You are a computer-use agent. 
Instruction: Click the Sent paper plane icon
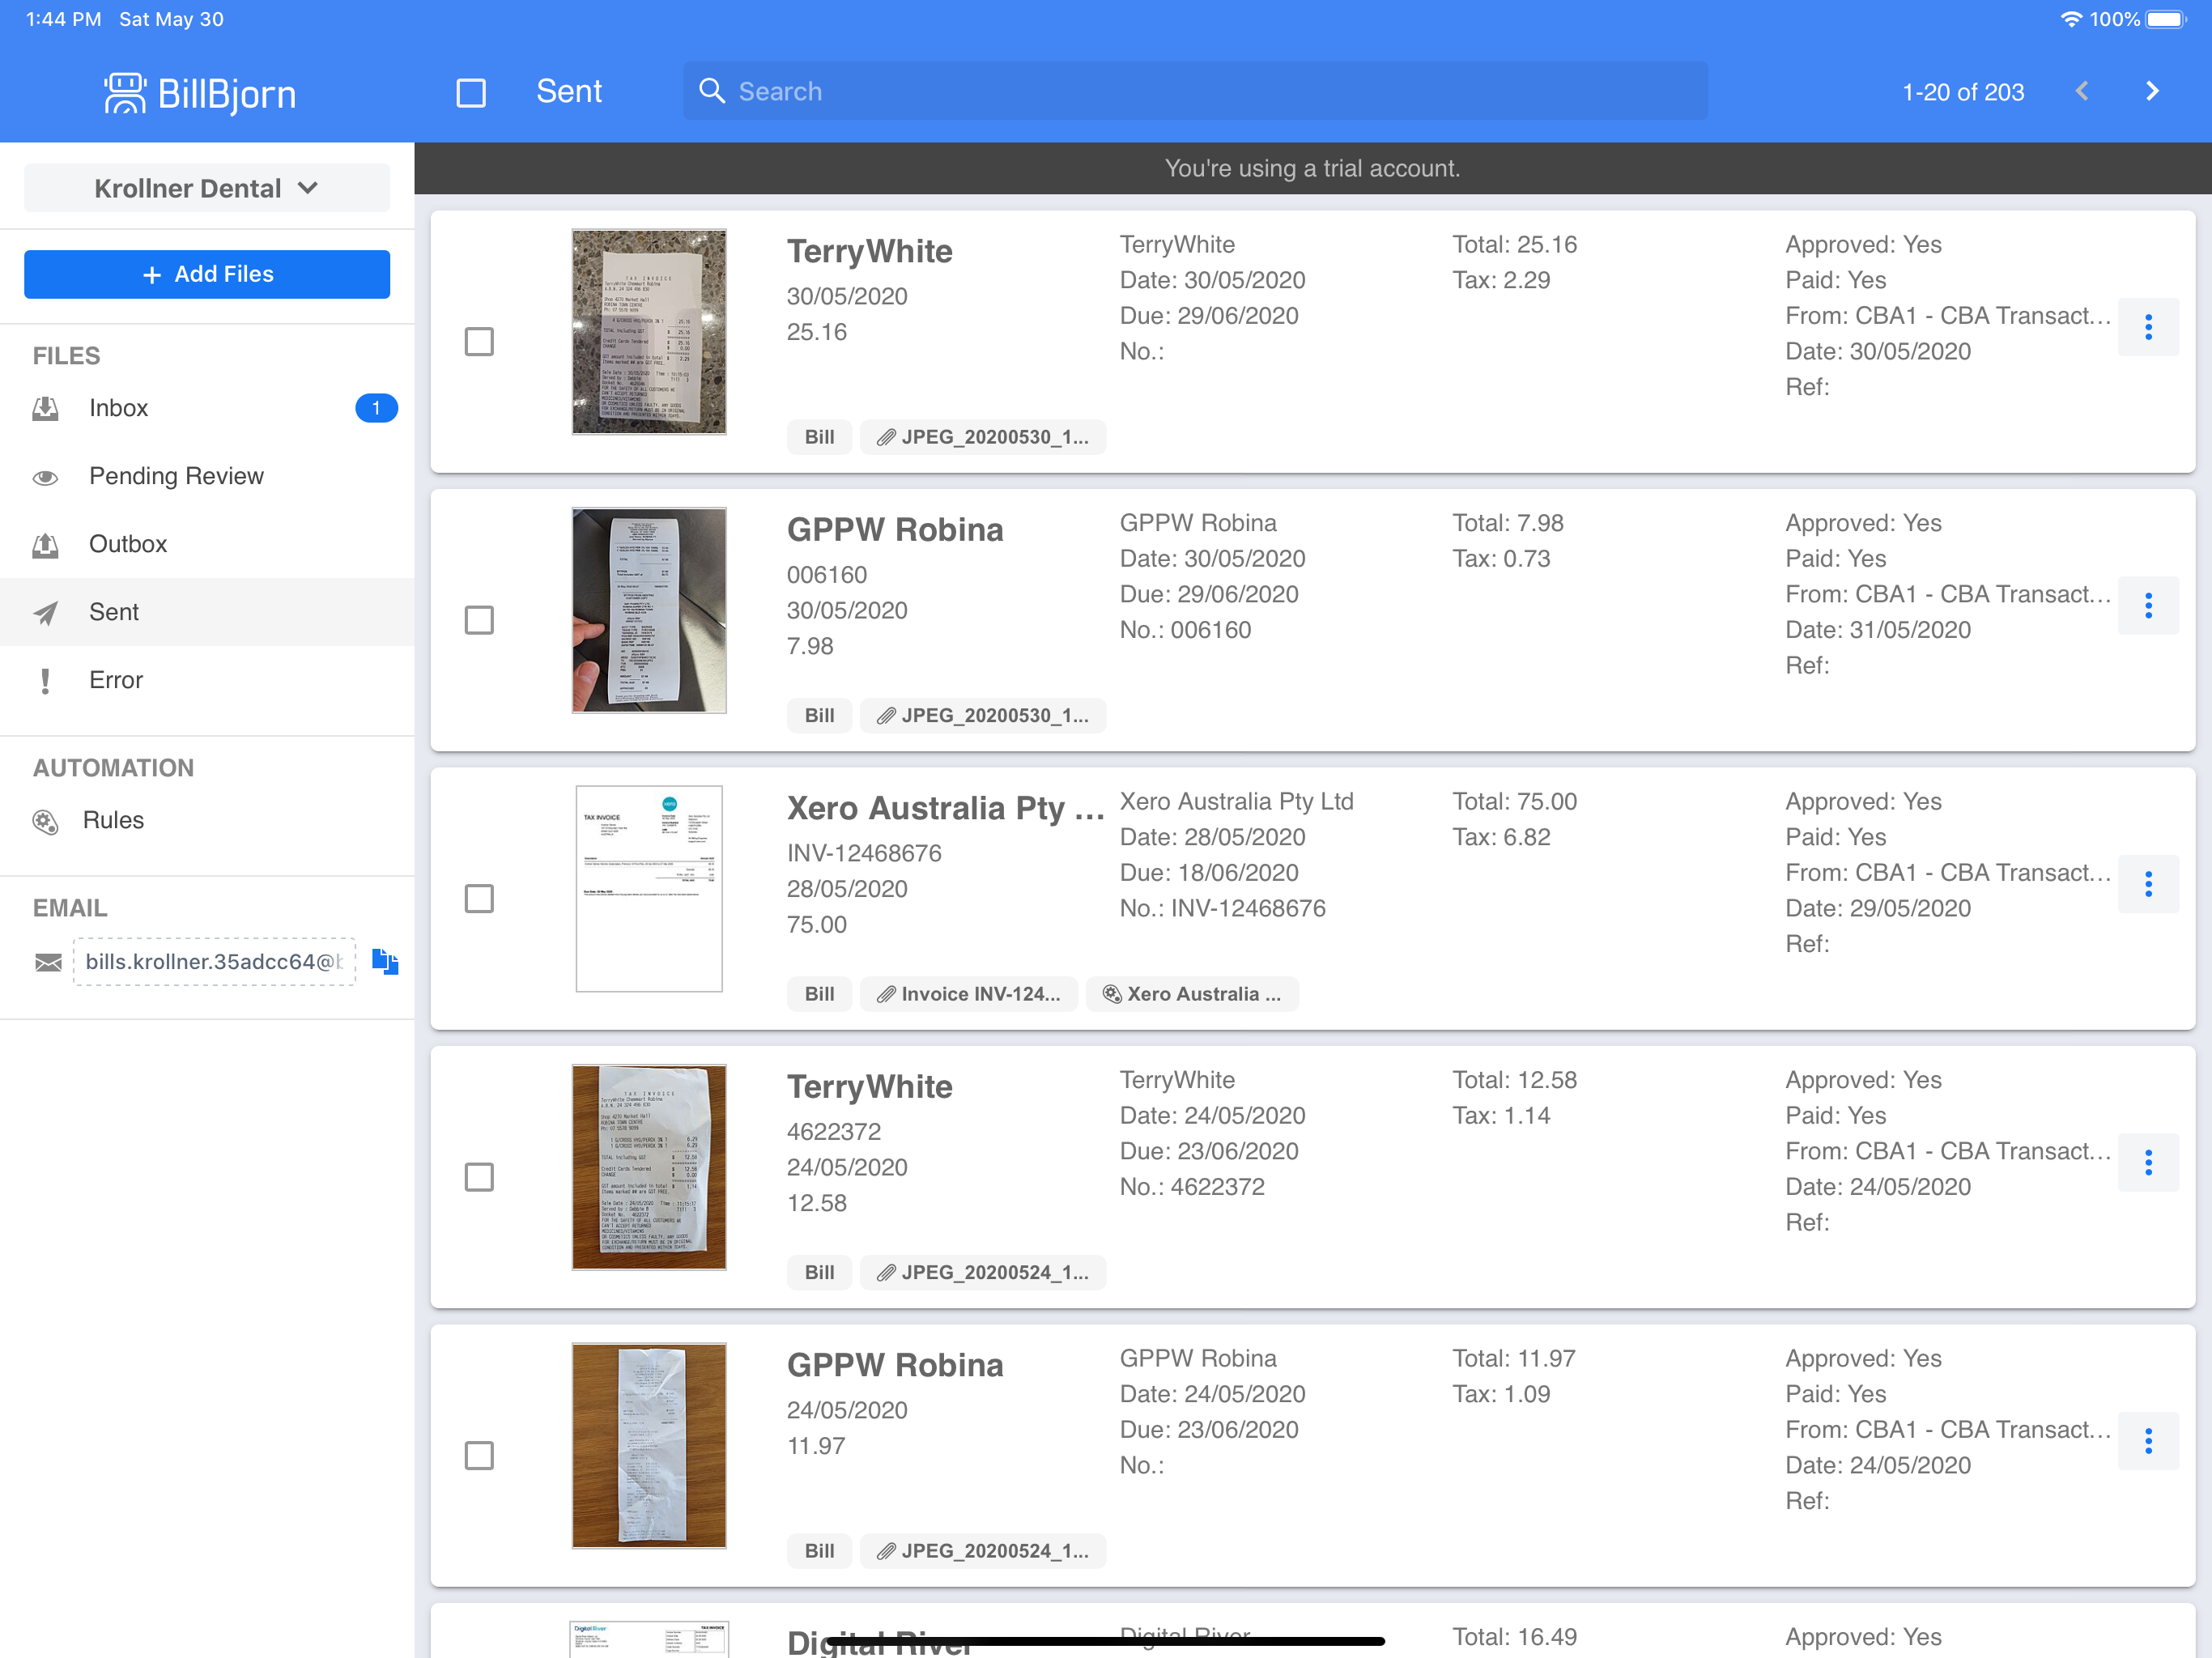[x=45, y=612]
